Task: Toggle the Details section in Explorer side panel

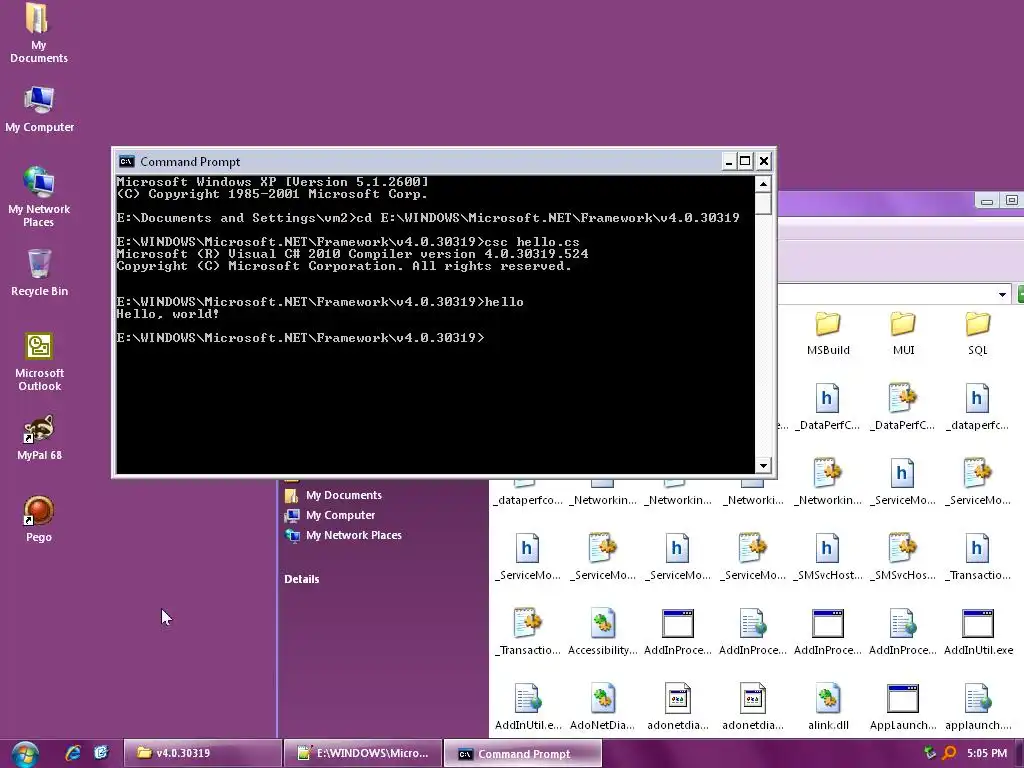Action: [302, 579]
